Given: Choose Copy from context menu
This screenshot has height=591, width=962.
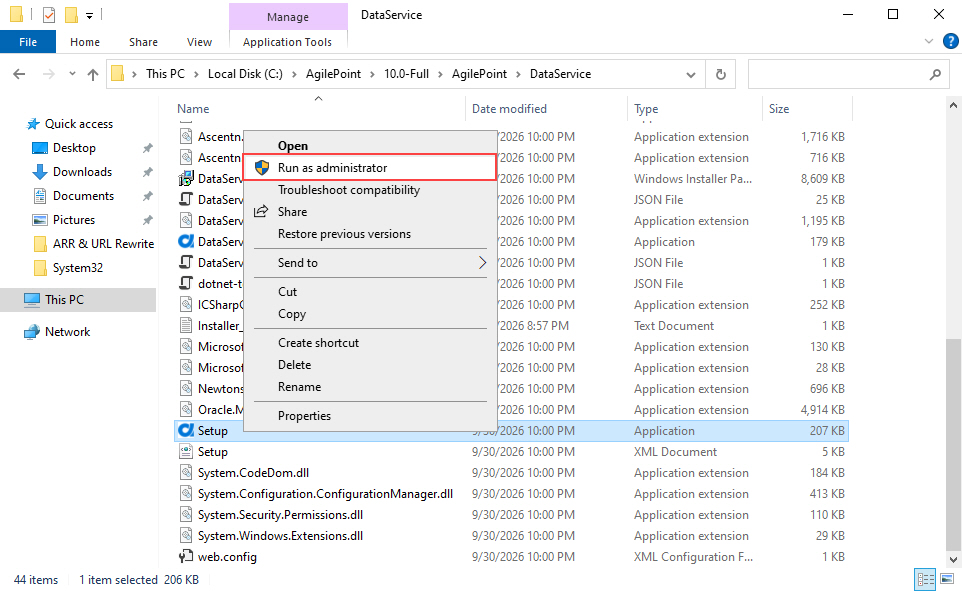Looking at the screenshot, I should click(x=369, y=314).
